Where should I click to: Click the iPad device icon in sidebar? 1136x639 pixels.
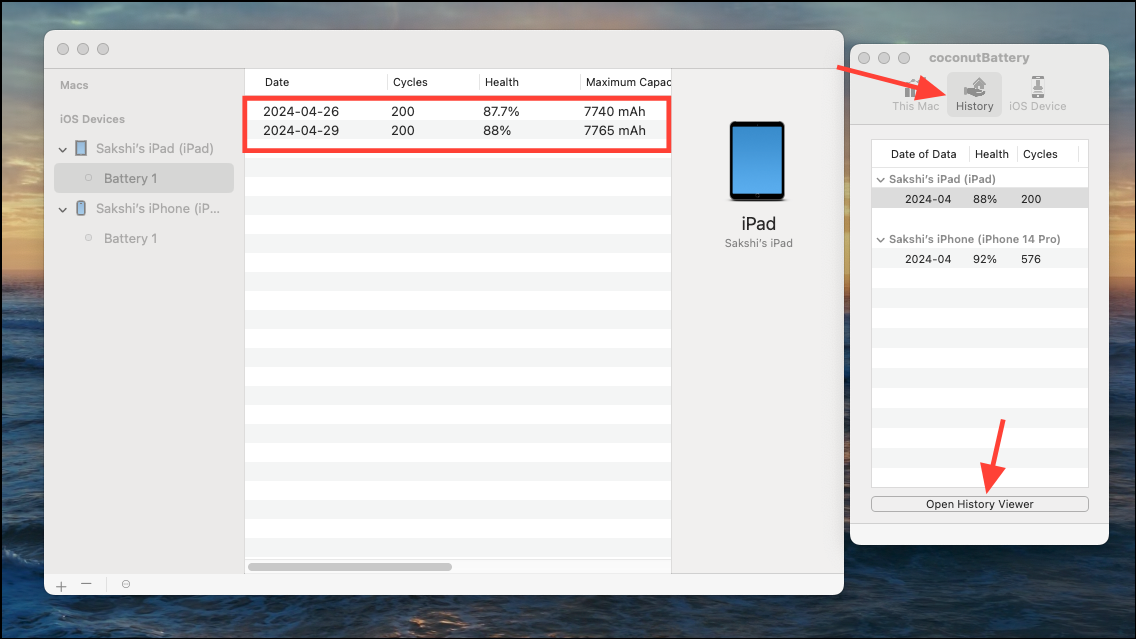click(x=81, y=149)
